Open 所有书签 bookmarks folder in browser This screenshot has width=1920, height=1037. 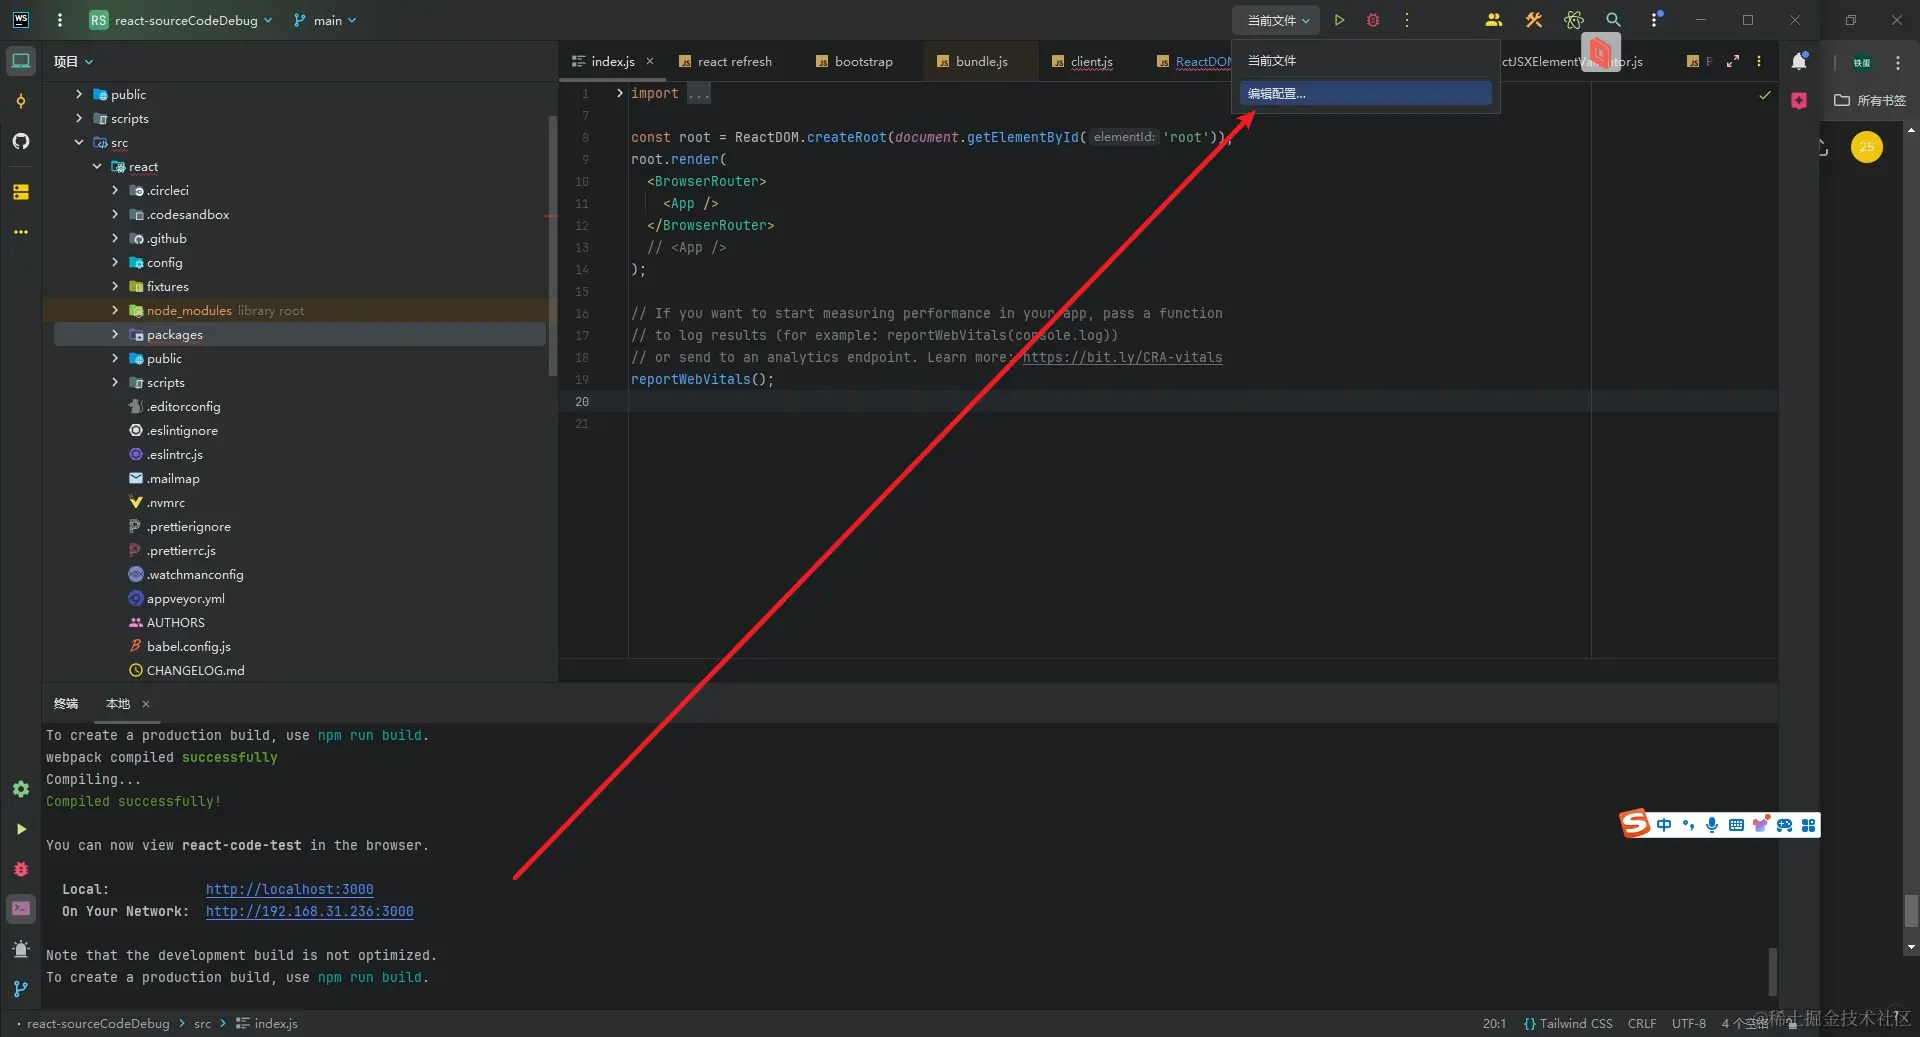pyautogui.click(x=1870, y=100)
